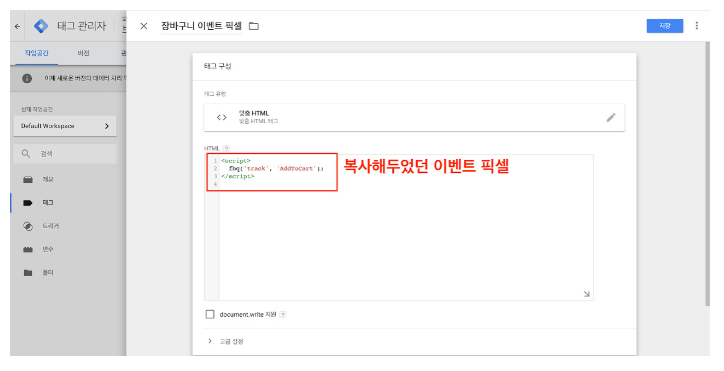724x371 pixels.
Task: Click the back arrow icon in the header
Action: (x=18, y=26)
